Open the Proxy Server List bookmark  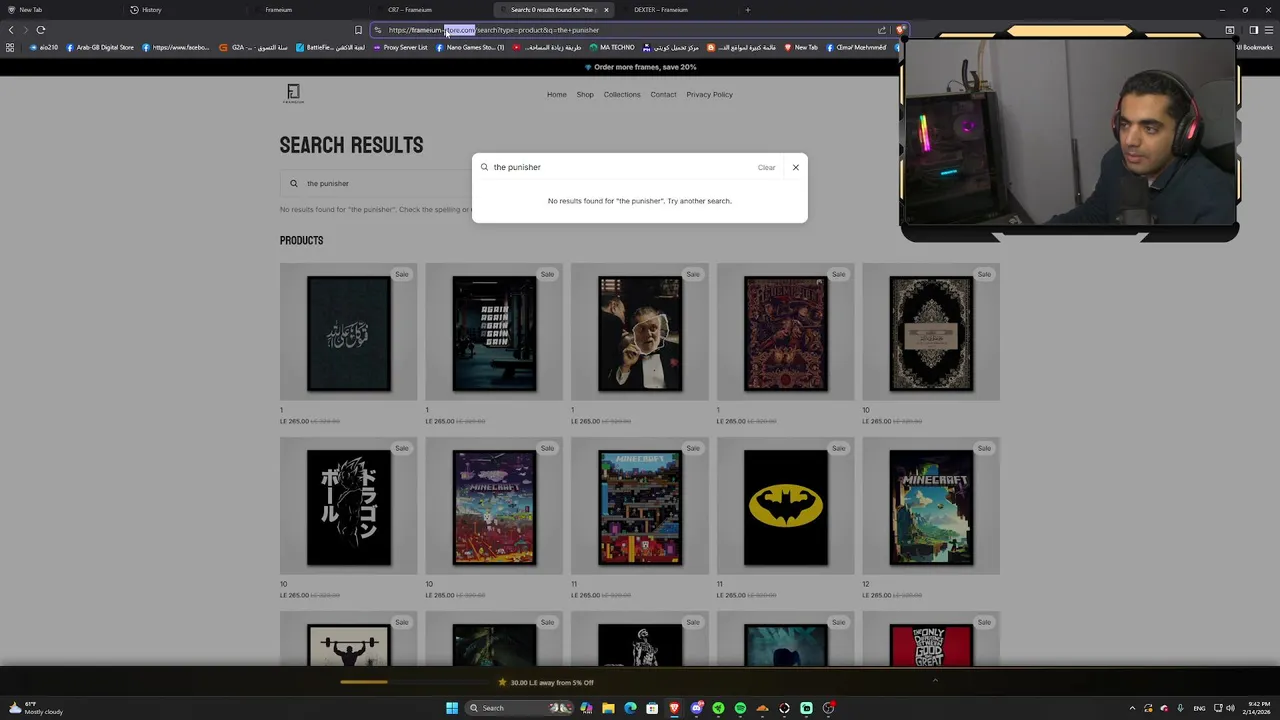pos(400,47)
